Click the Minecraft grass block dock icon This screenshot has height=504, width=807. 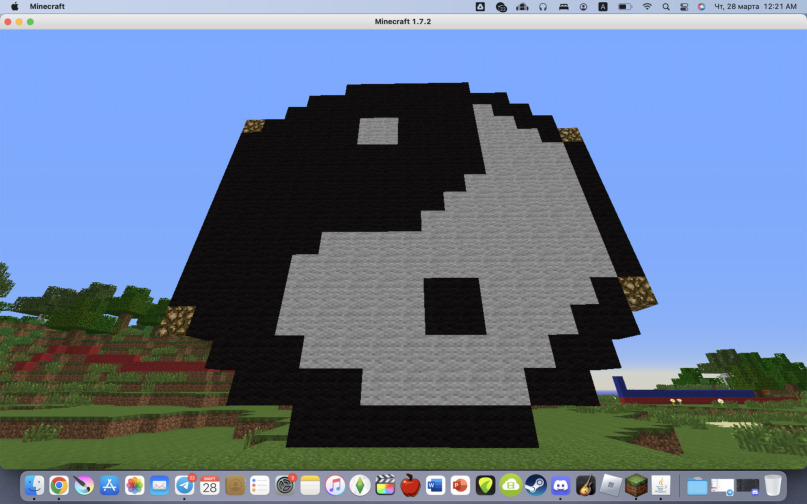636,485
